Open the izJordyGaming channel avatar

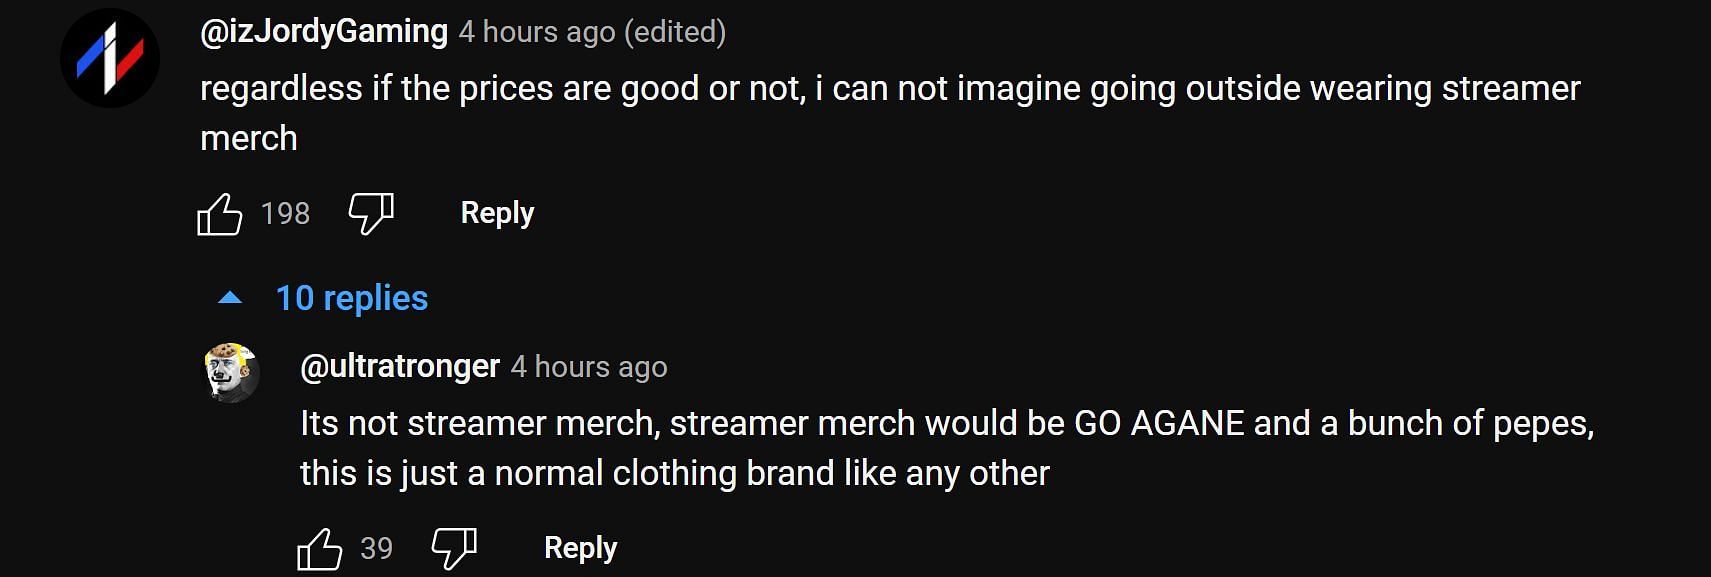click(x=110, y=58)
